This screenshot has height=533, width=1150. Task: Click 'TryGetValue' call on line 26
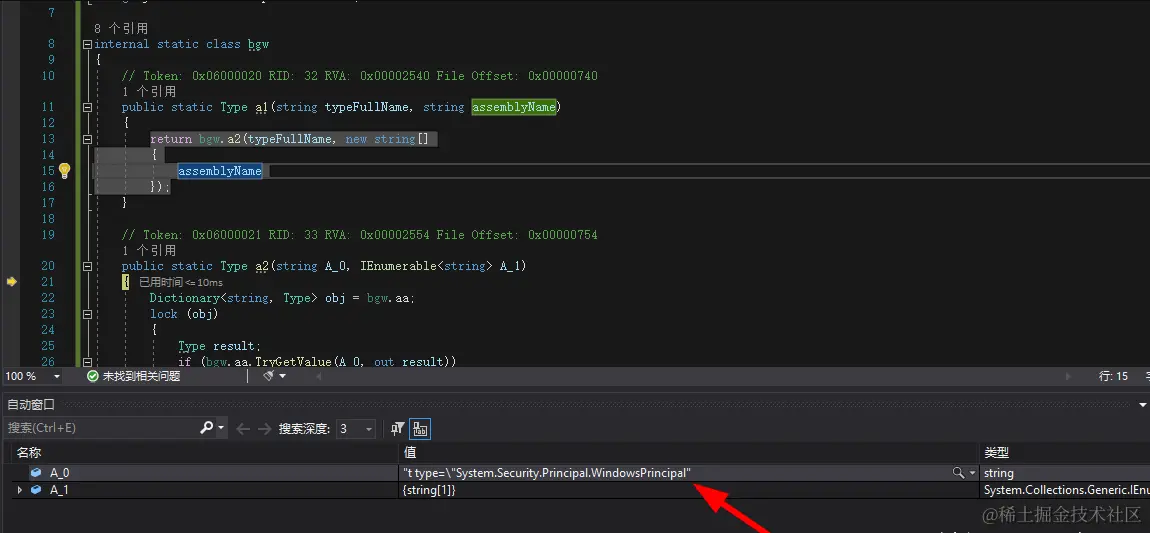[293, 361]
